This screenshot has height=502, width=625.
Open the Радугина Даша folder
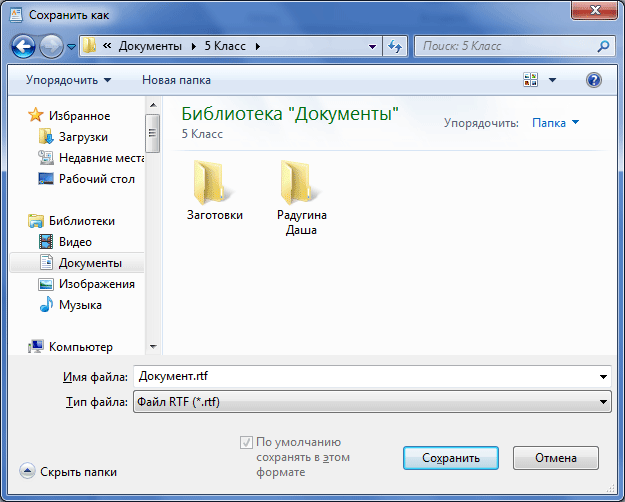tap(301, 195)
